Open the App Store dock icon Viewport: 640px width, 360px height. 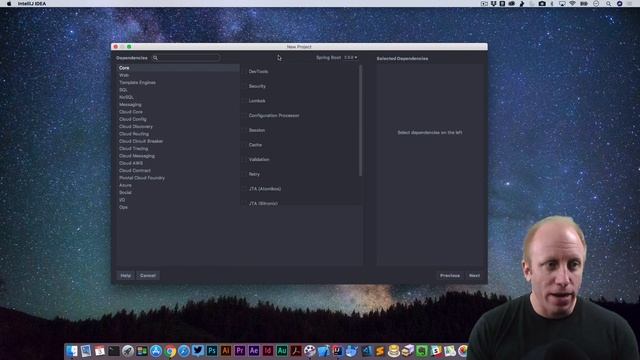[156, 351]
